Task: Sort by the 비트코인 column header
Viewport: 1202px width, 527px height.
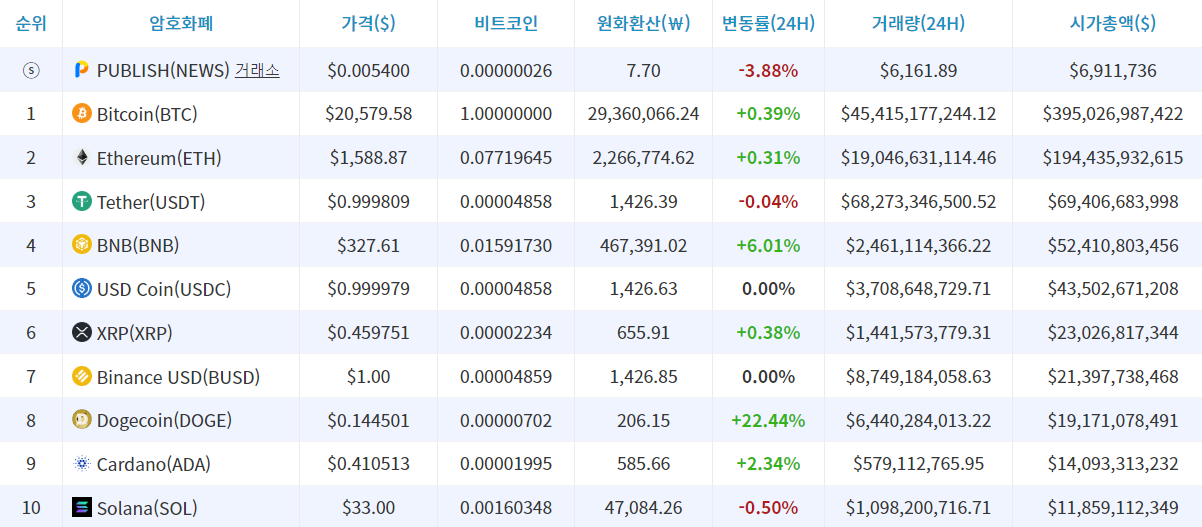Action: click(506, 23)
